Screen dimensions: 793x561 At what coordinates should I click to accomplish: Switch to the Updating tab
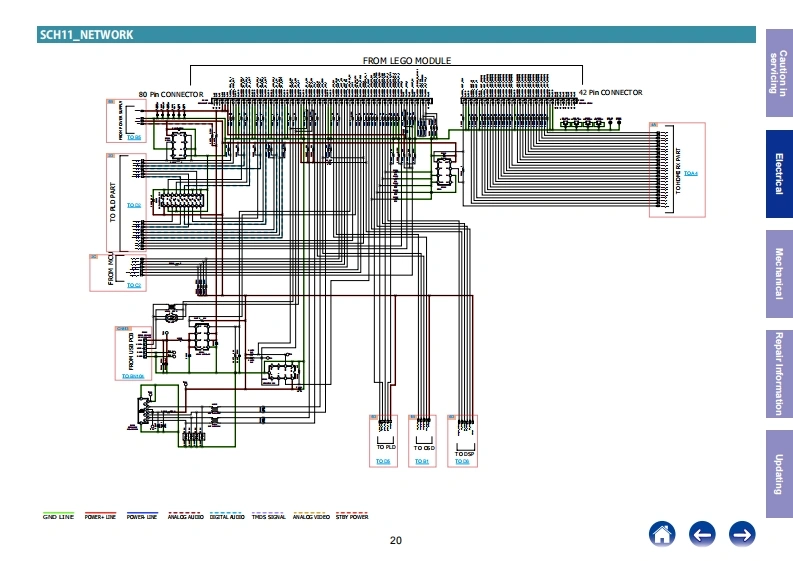779,474
